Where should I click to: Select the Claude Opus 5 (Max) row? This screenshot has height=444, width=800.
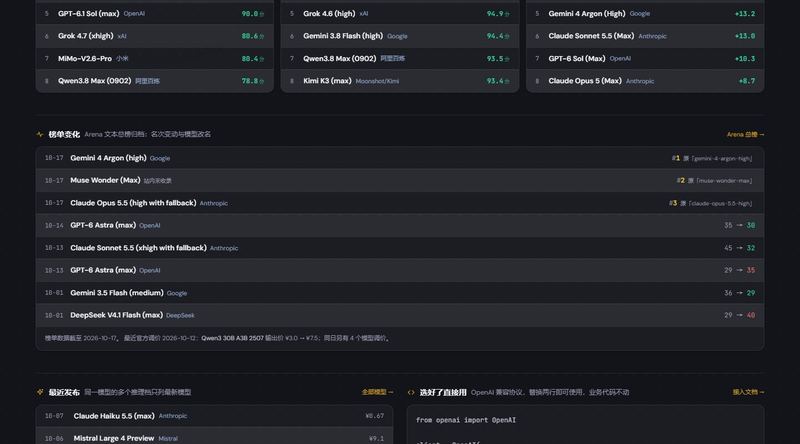point(645,81)
